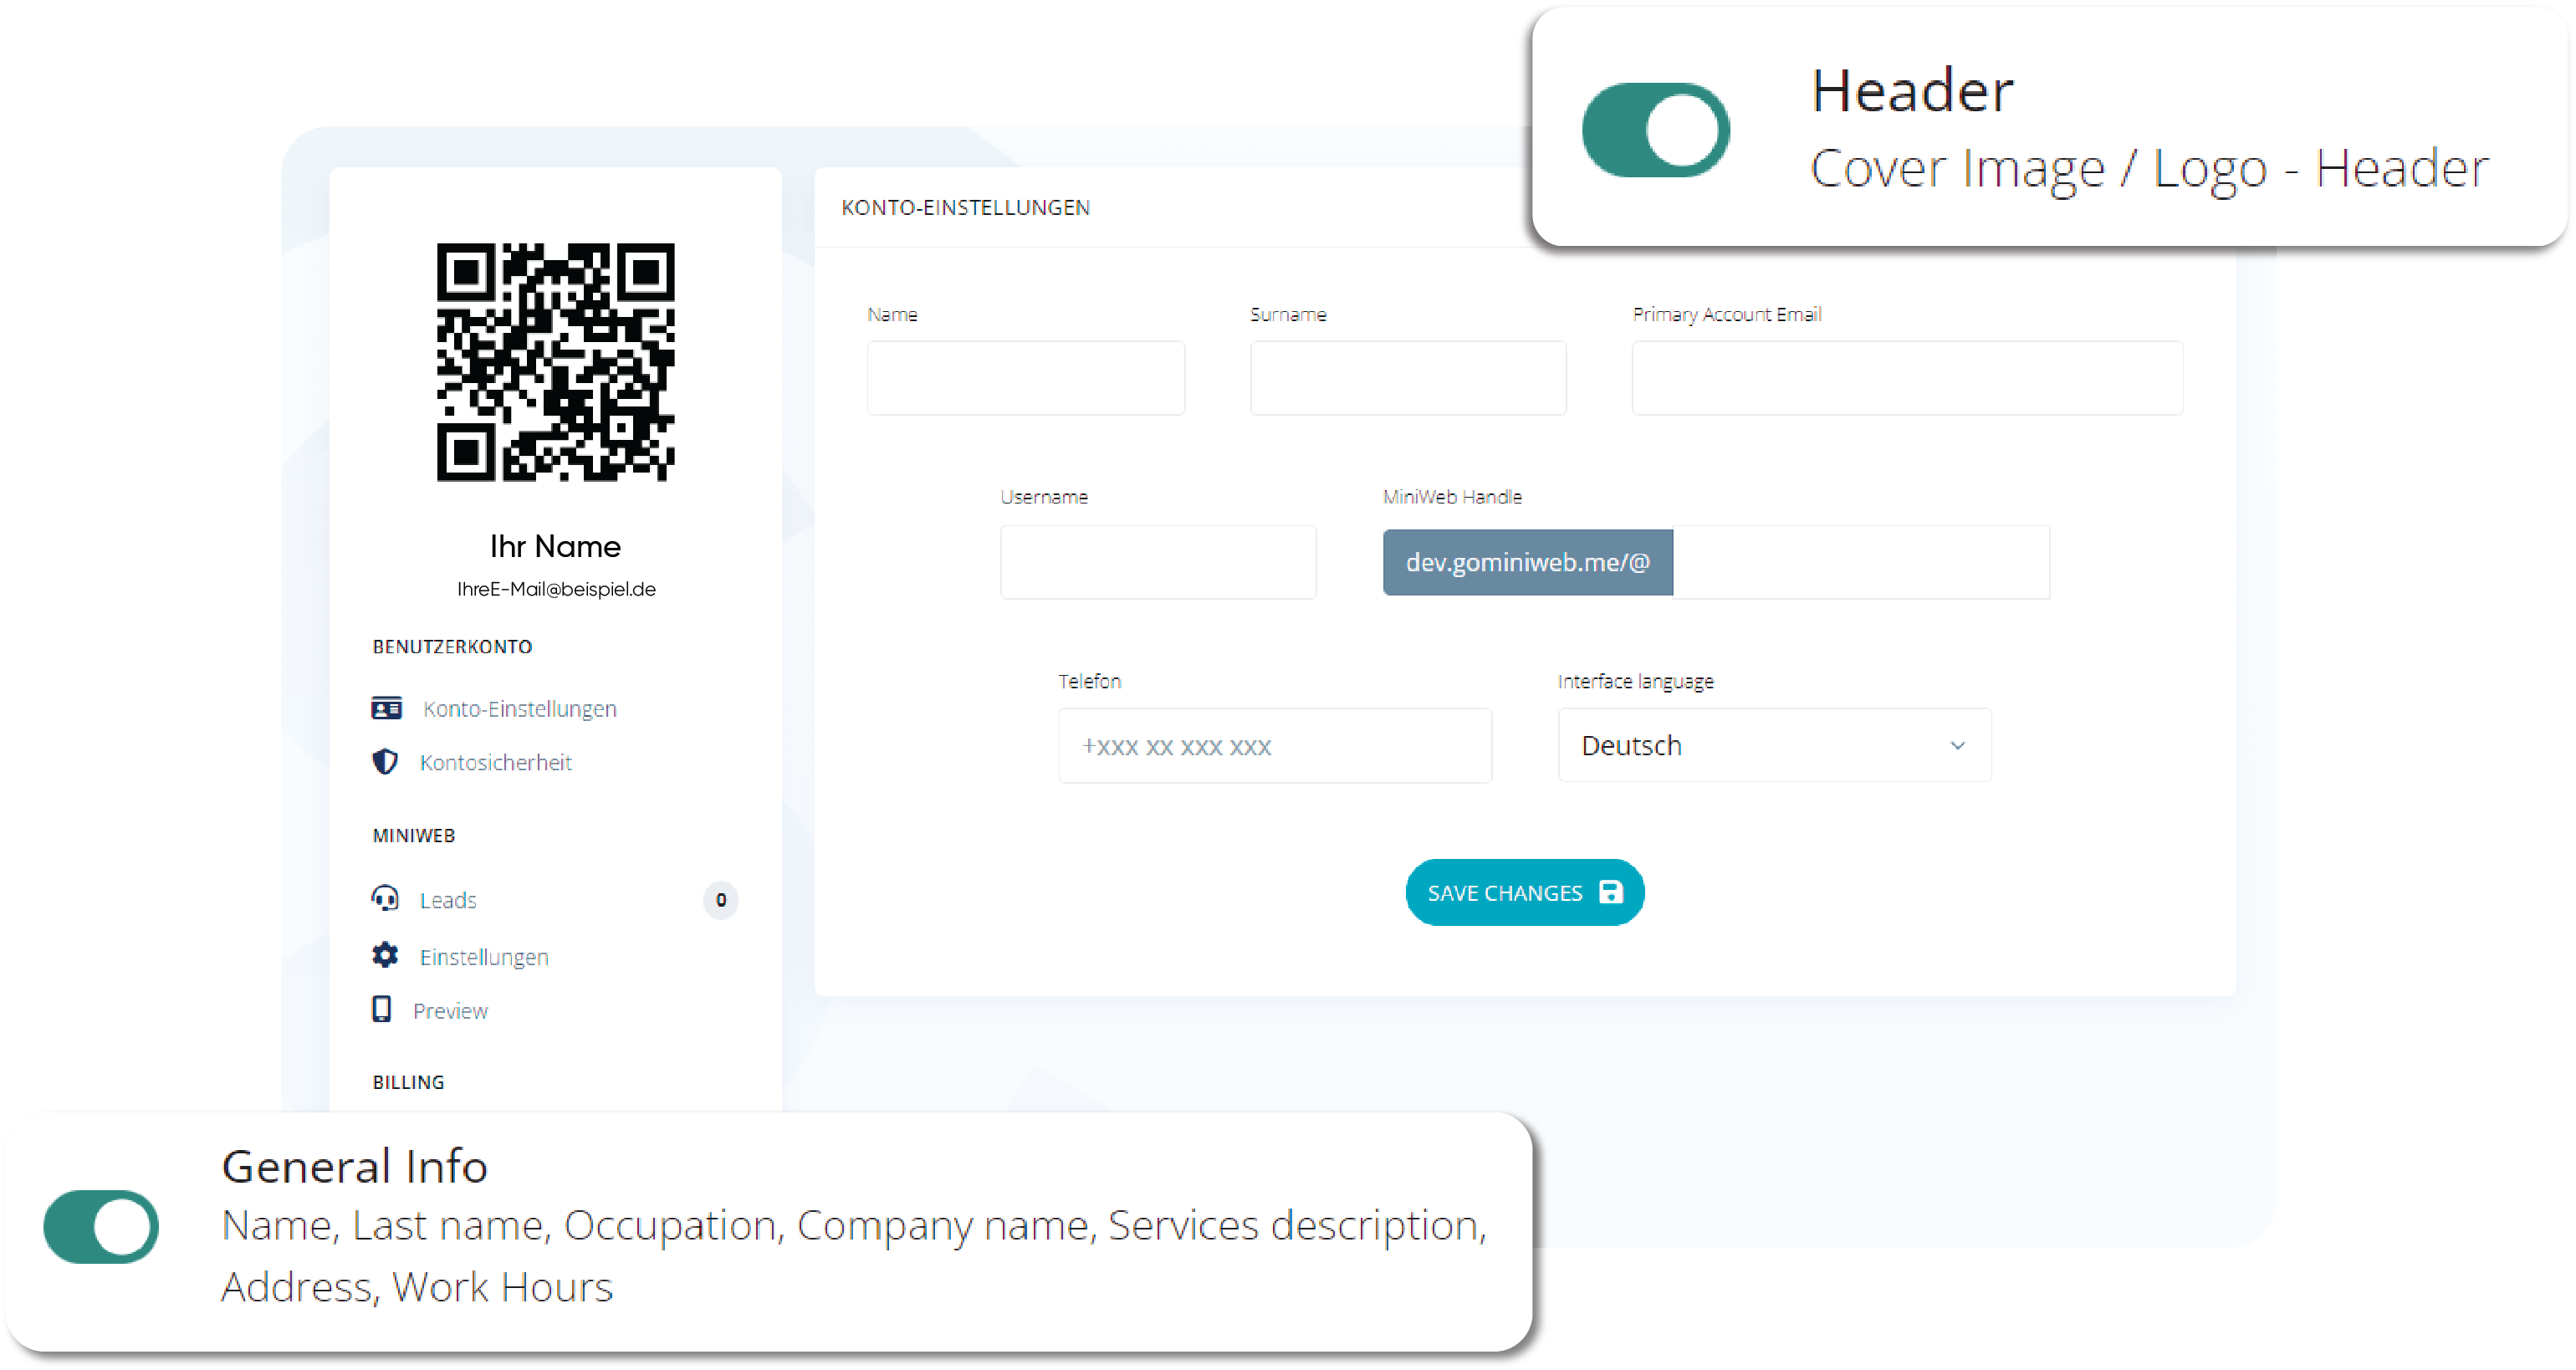Viewport: 2576px width, 1370px height.
Task: Click the BENUTZERKONTO section heading
Action: click(452, 647)
